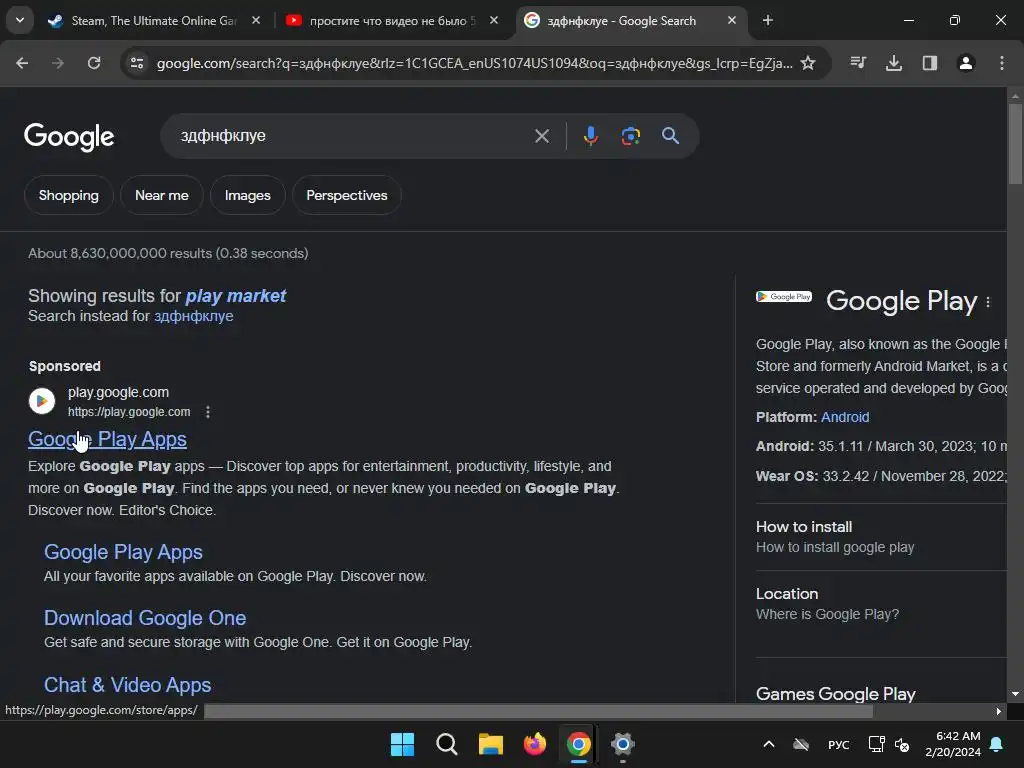Image resolution: width=1024 pixels, height=768 pixels.
Task: Open the Settings gear taskbar app
Action: pos(623,744)
